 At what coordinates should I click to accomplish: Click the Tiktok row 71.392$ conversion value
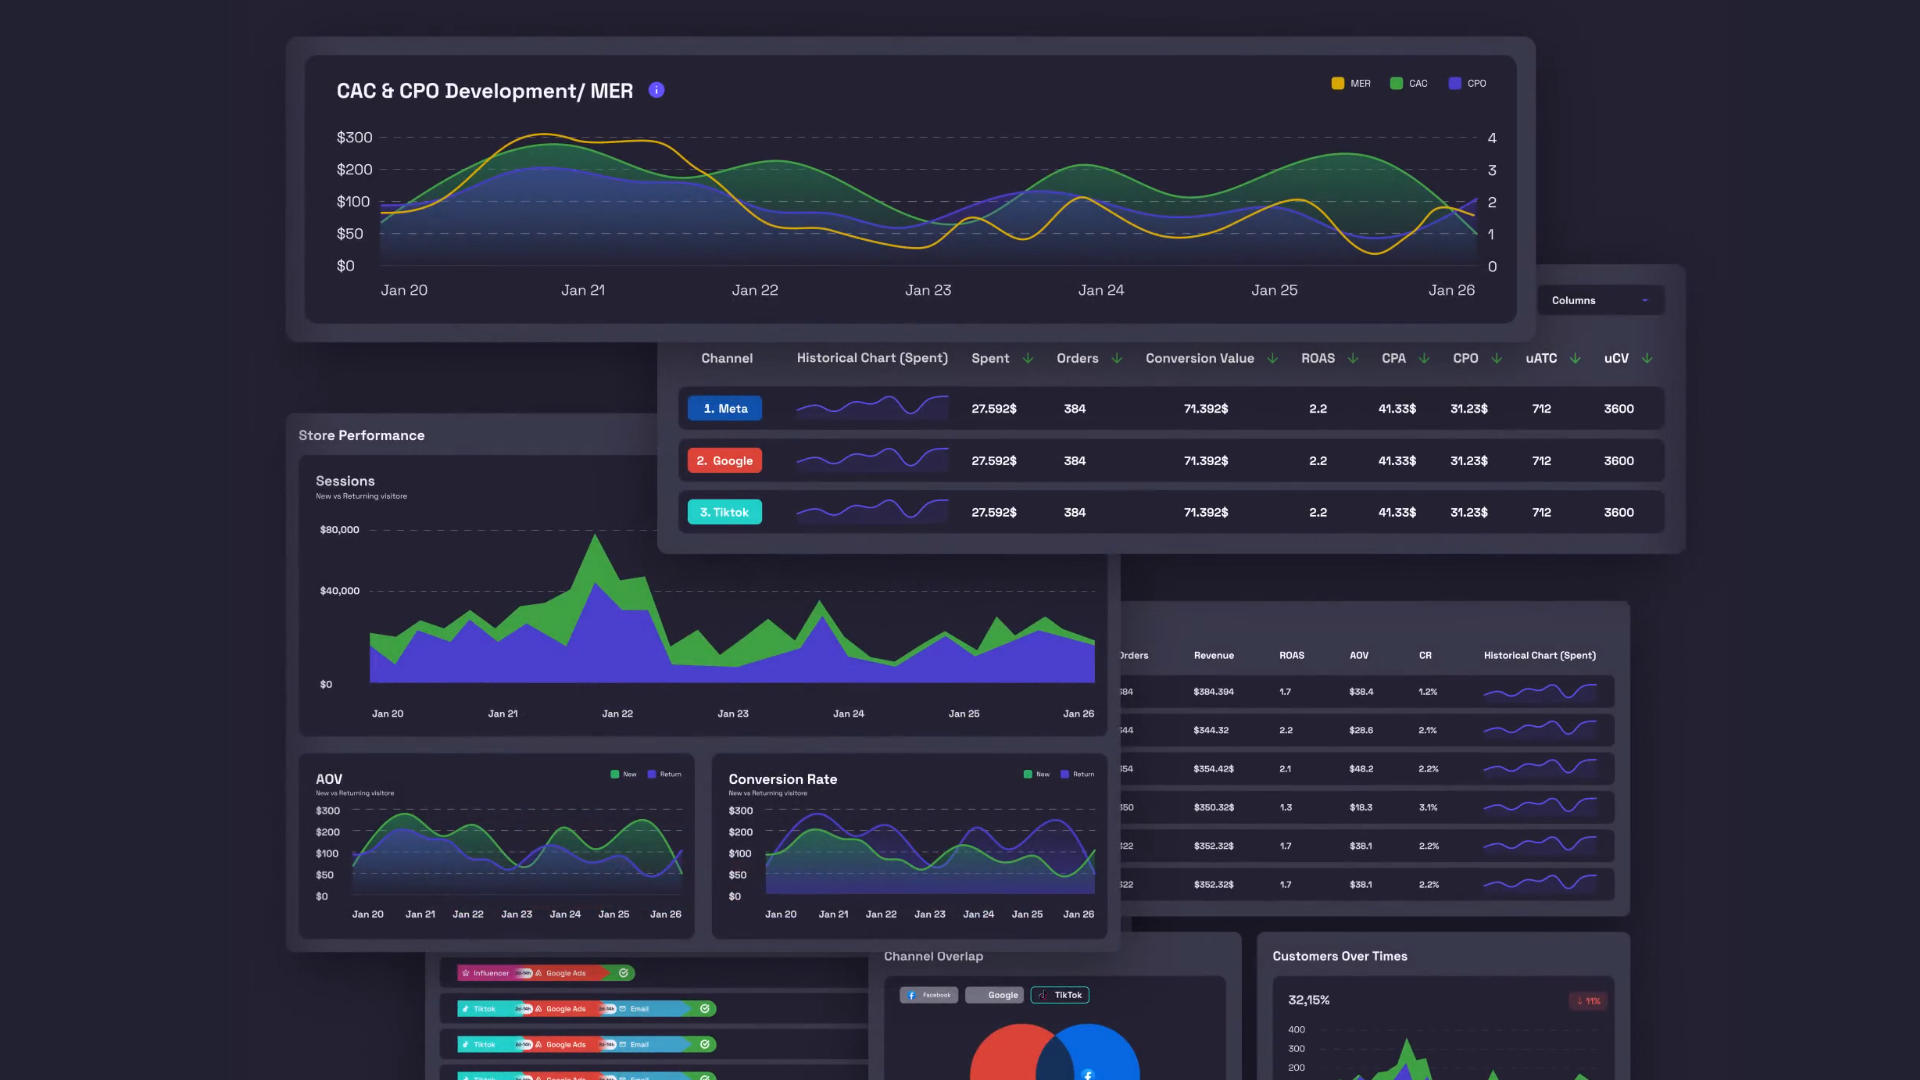[x=1206, y=512]
